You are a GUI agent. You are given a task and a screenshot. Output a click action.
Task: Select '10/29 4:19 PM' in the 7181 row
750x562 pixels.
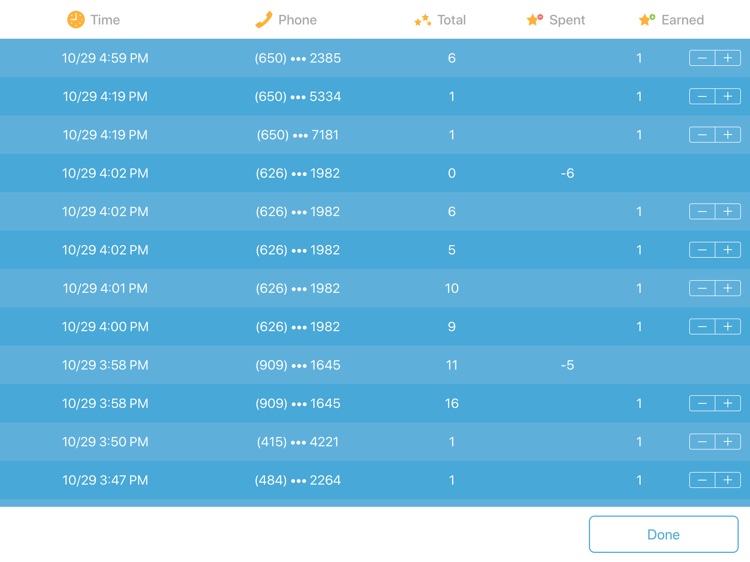105,134
